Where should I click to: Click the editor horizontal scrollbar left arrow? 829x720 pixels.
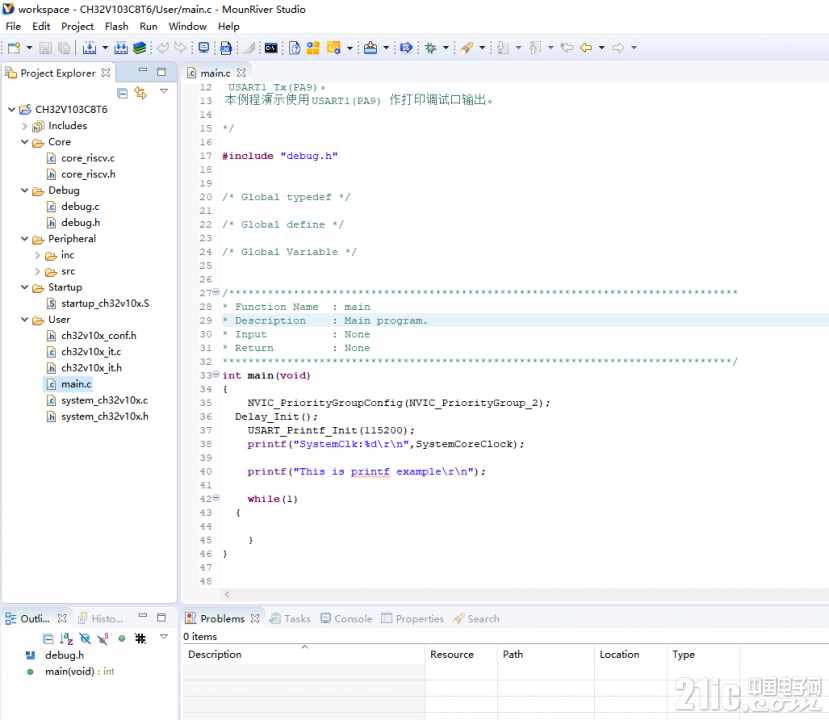point(227,595)
